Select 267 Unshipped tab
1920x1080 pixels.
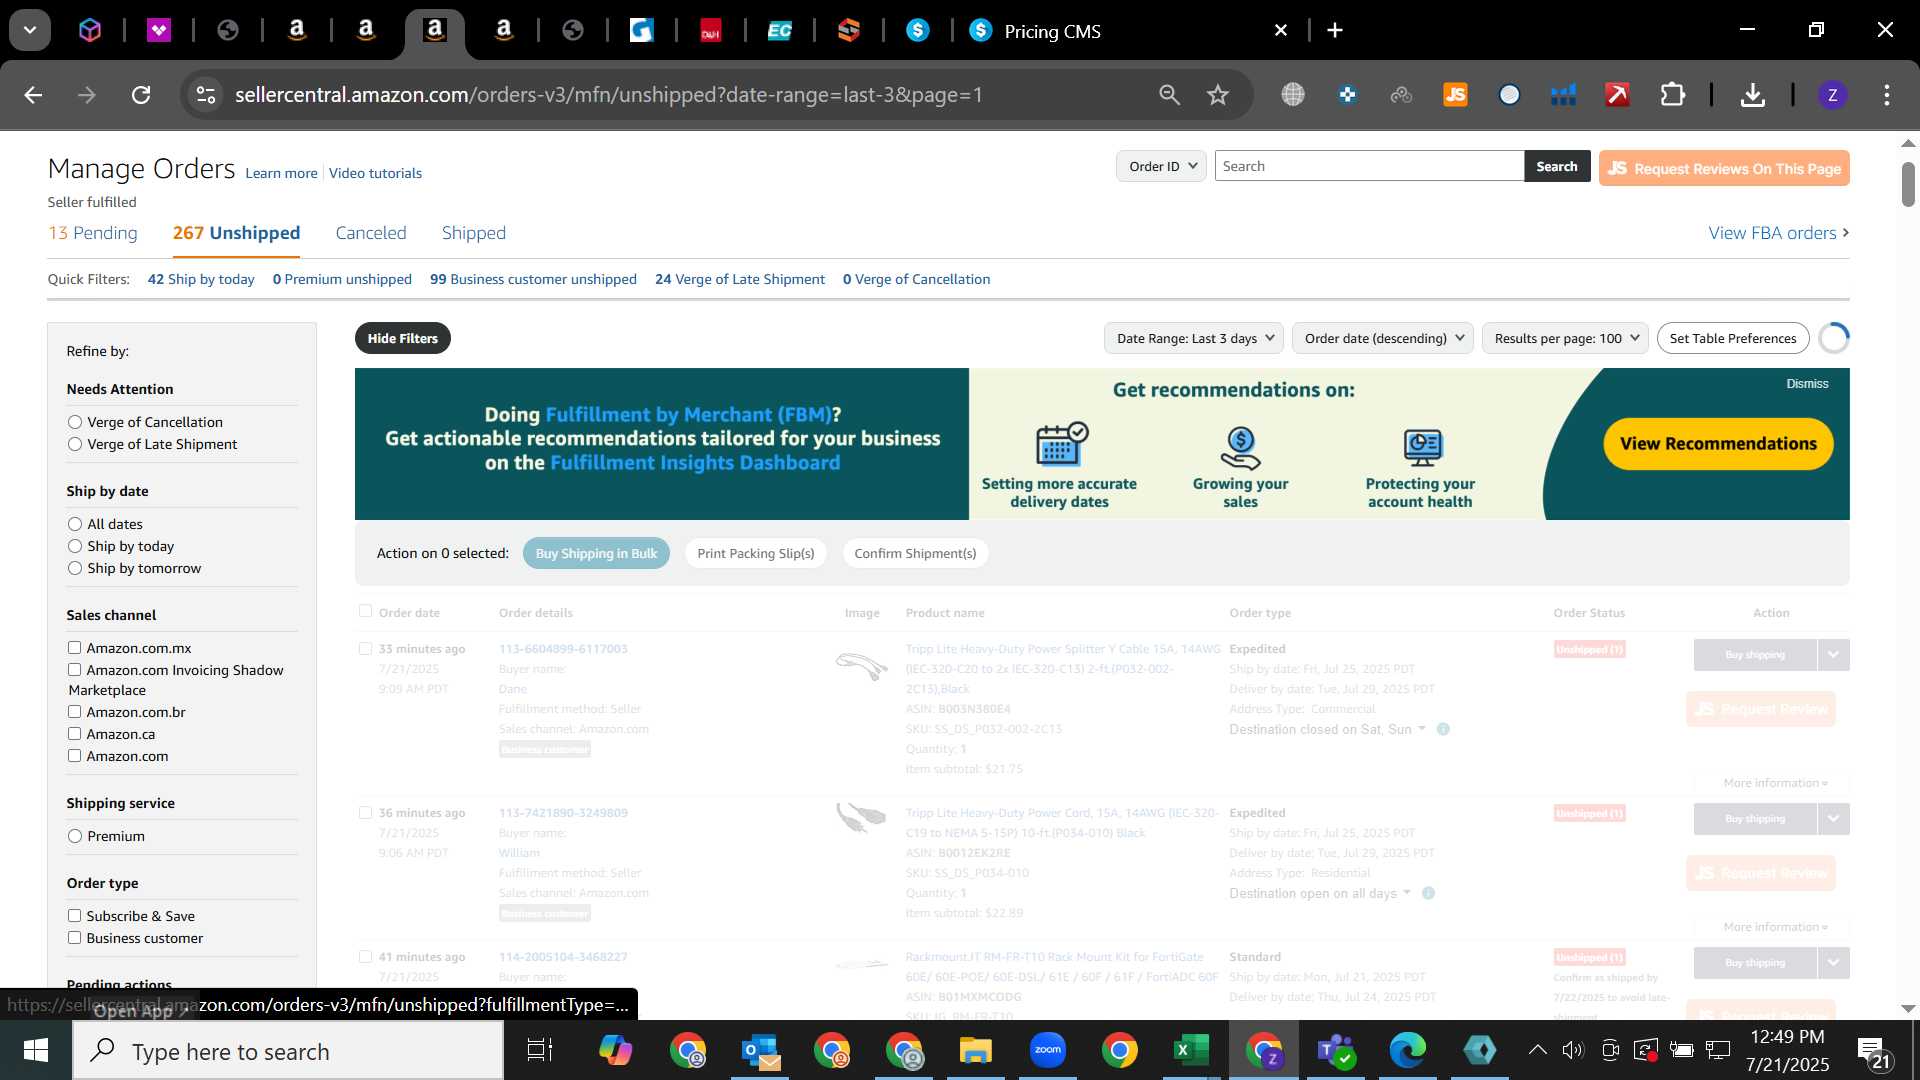[236, 233]
